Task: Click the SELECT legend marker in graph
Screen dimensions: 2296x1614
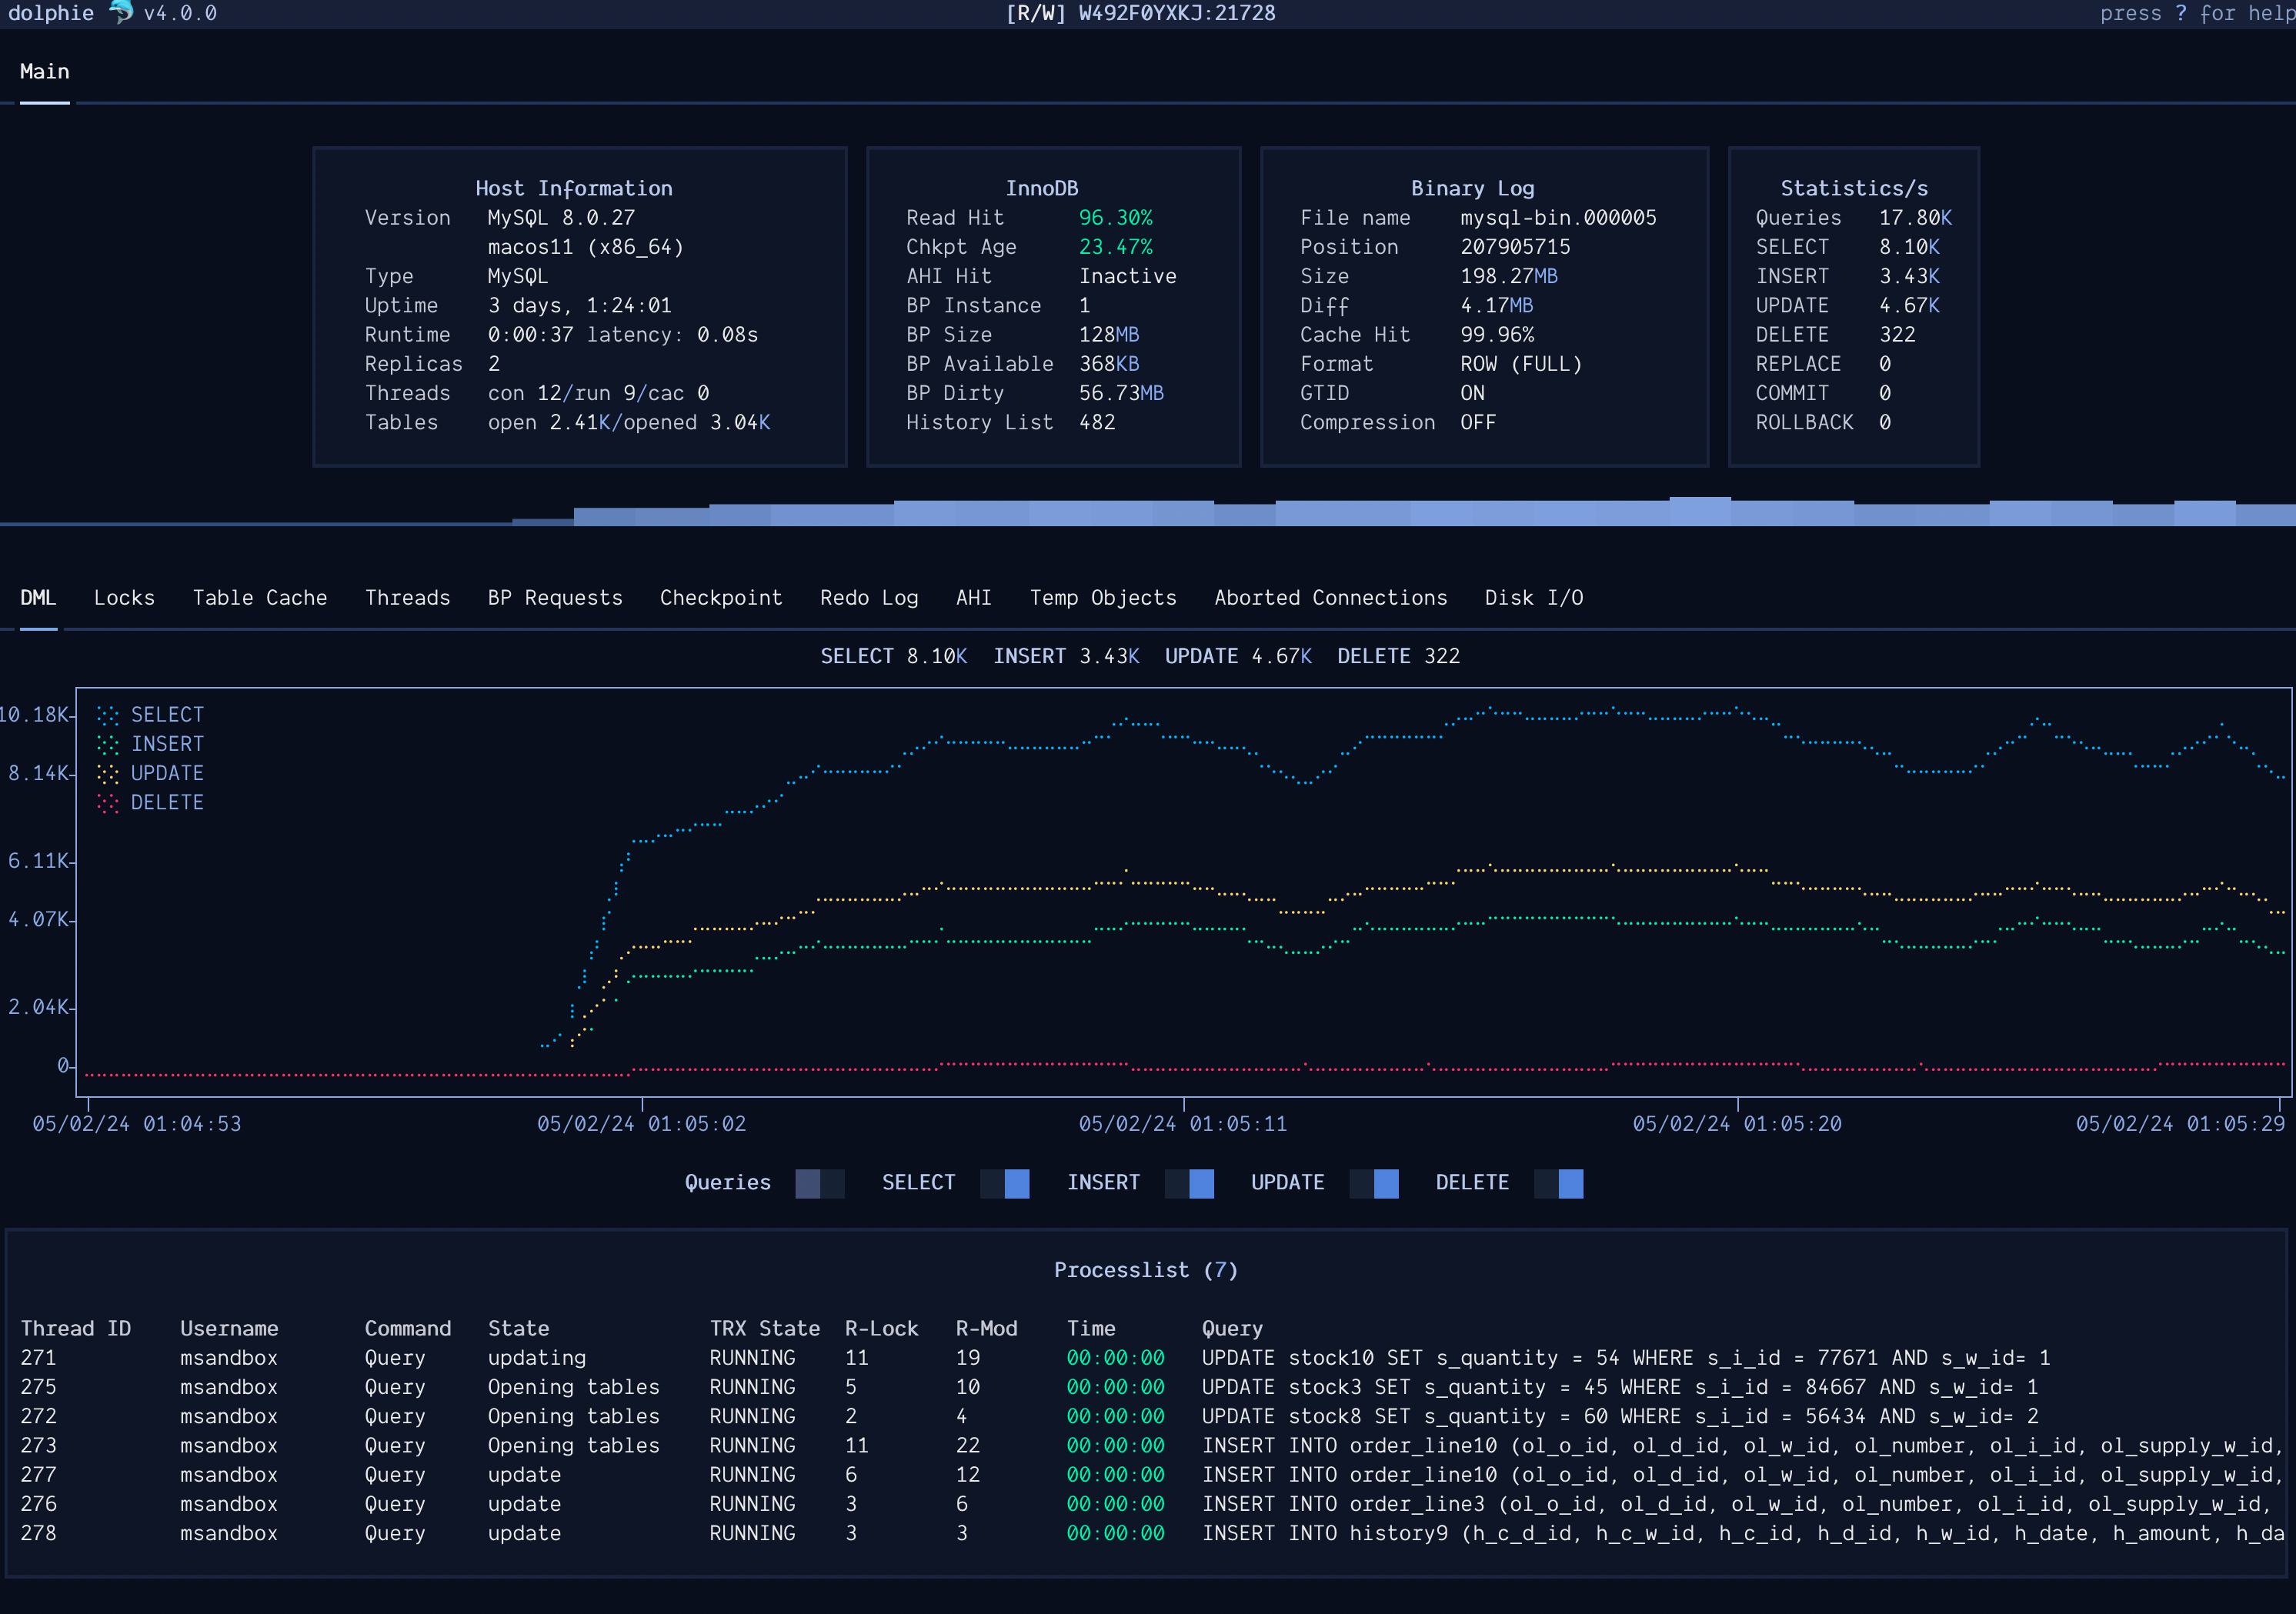Action: [108, 715]
